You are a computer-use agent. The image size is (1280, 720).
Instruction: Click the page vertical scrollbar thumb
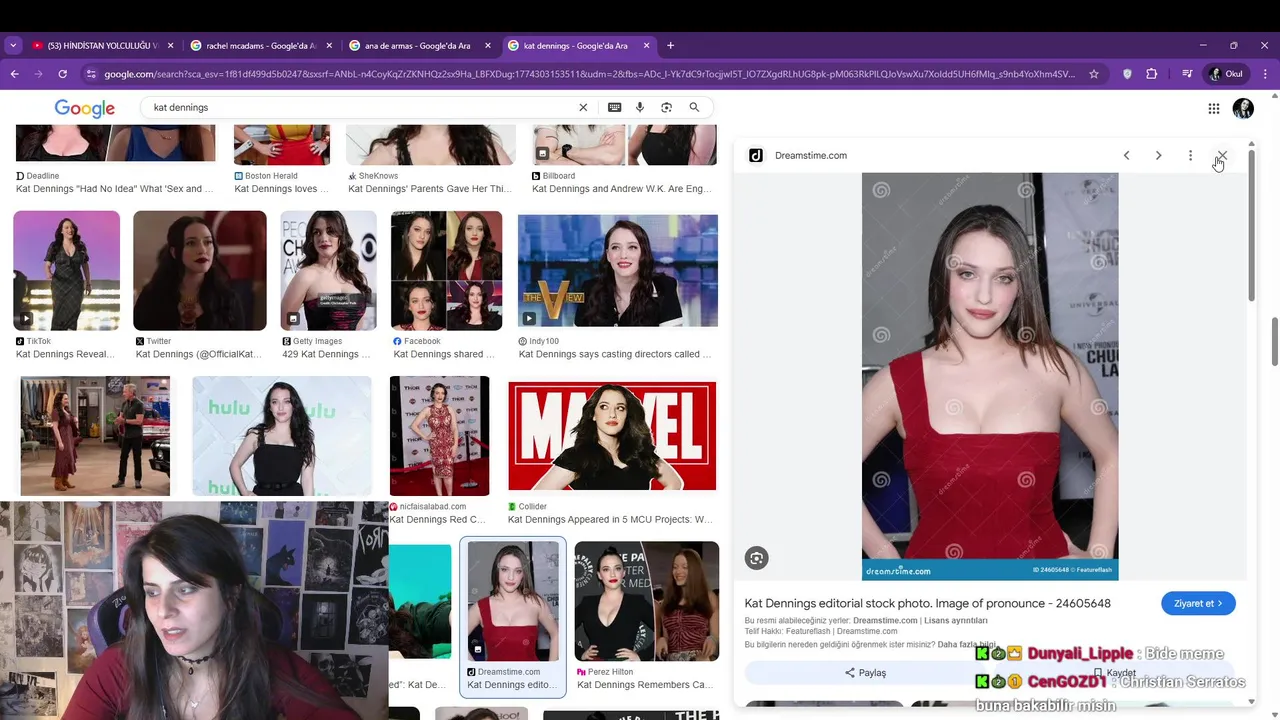[x=1274, y=341]
